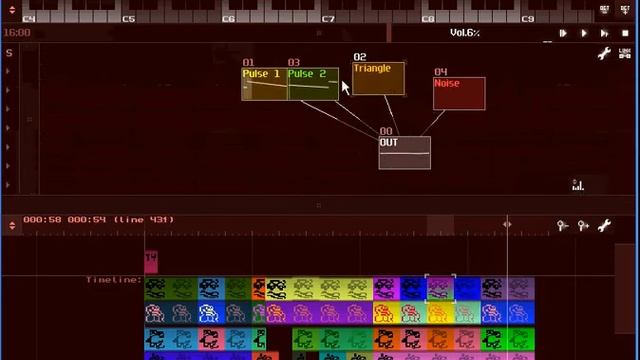
Task: Play the C4 piano key
Action: point(29,16)
